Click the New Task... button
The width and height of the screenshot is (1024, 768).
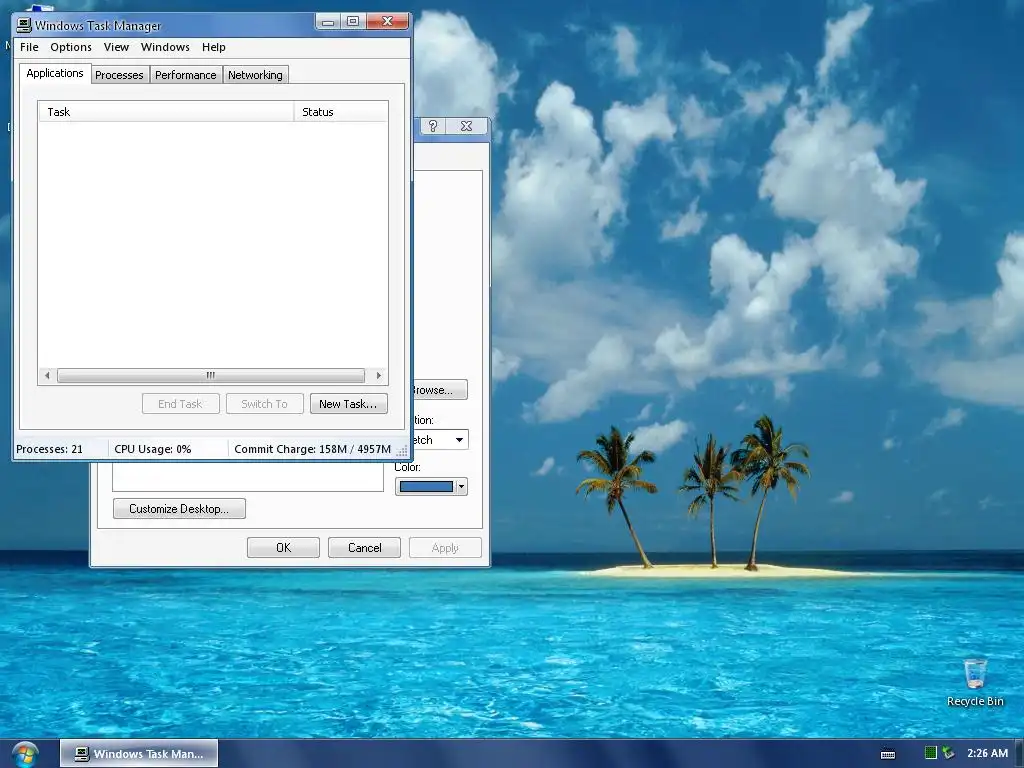coord(349,404)
